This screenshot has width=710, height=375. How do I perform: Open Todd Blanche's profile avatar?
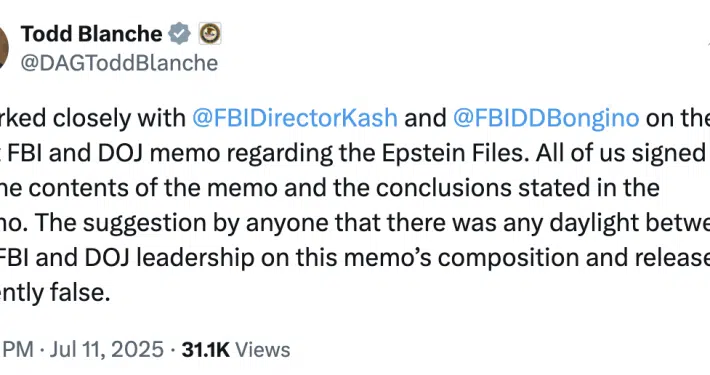4,48
